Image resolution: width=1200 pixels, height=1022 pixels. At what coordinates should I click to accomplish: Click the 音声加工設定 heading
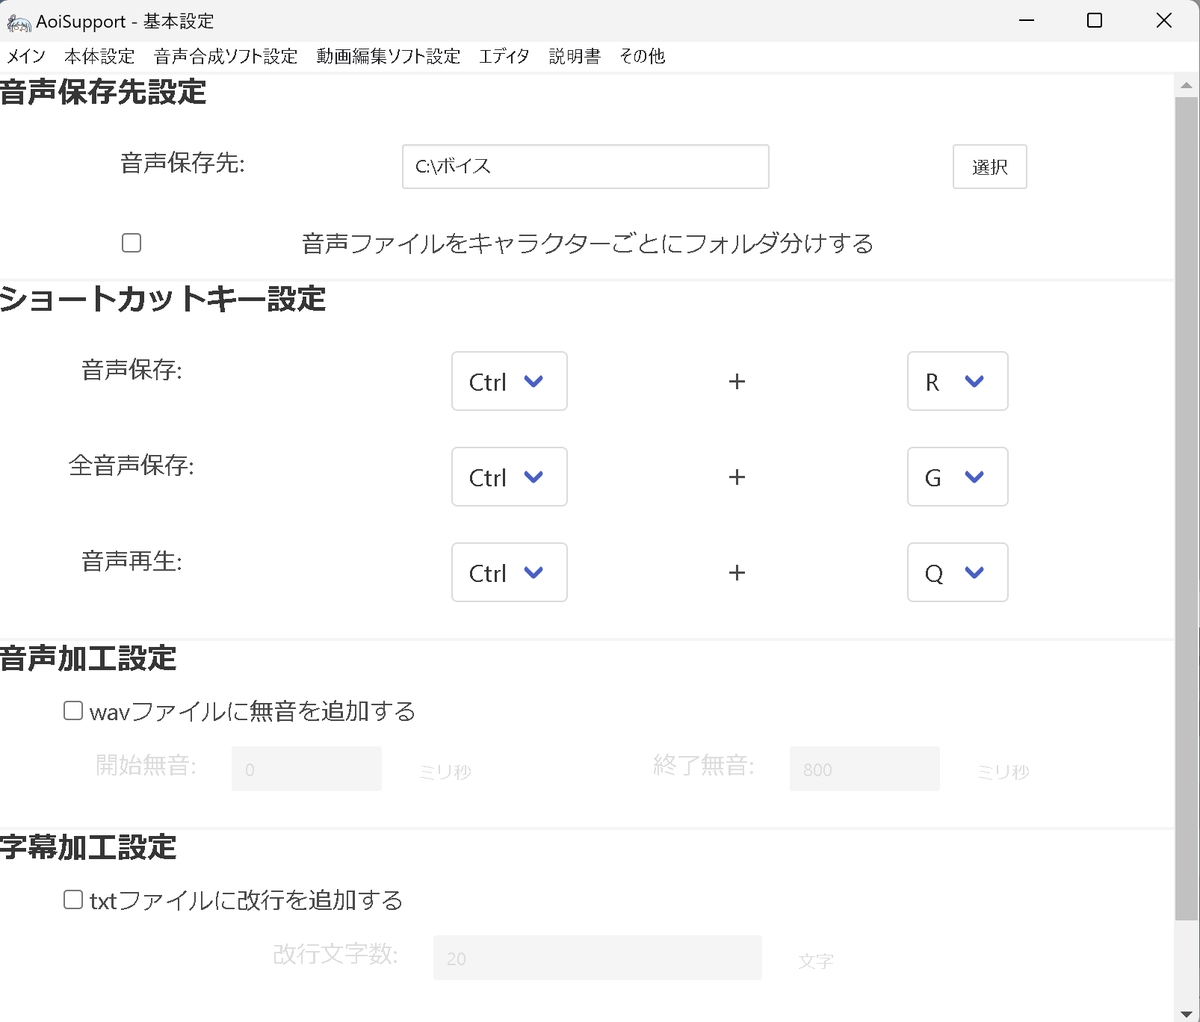[x=88, y=658]
